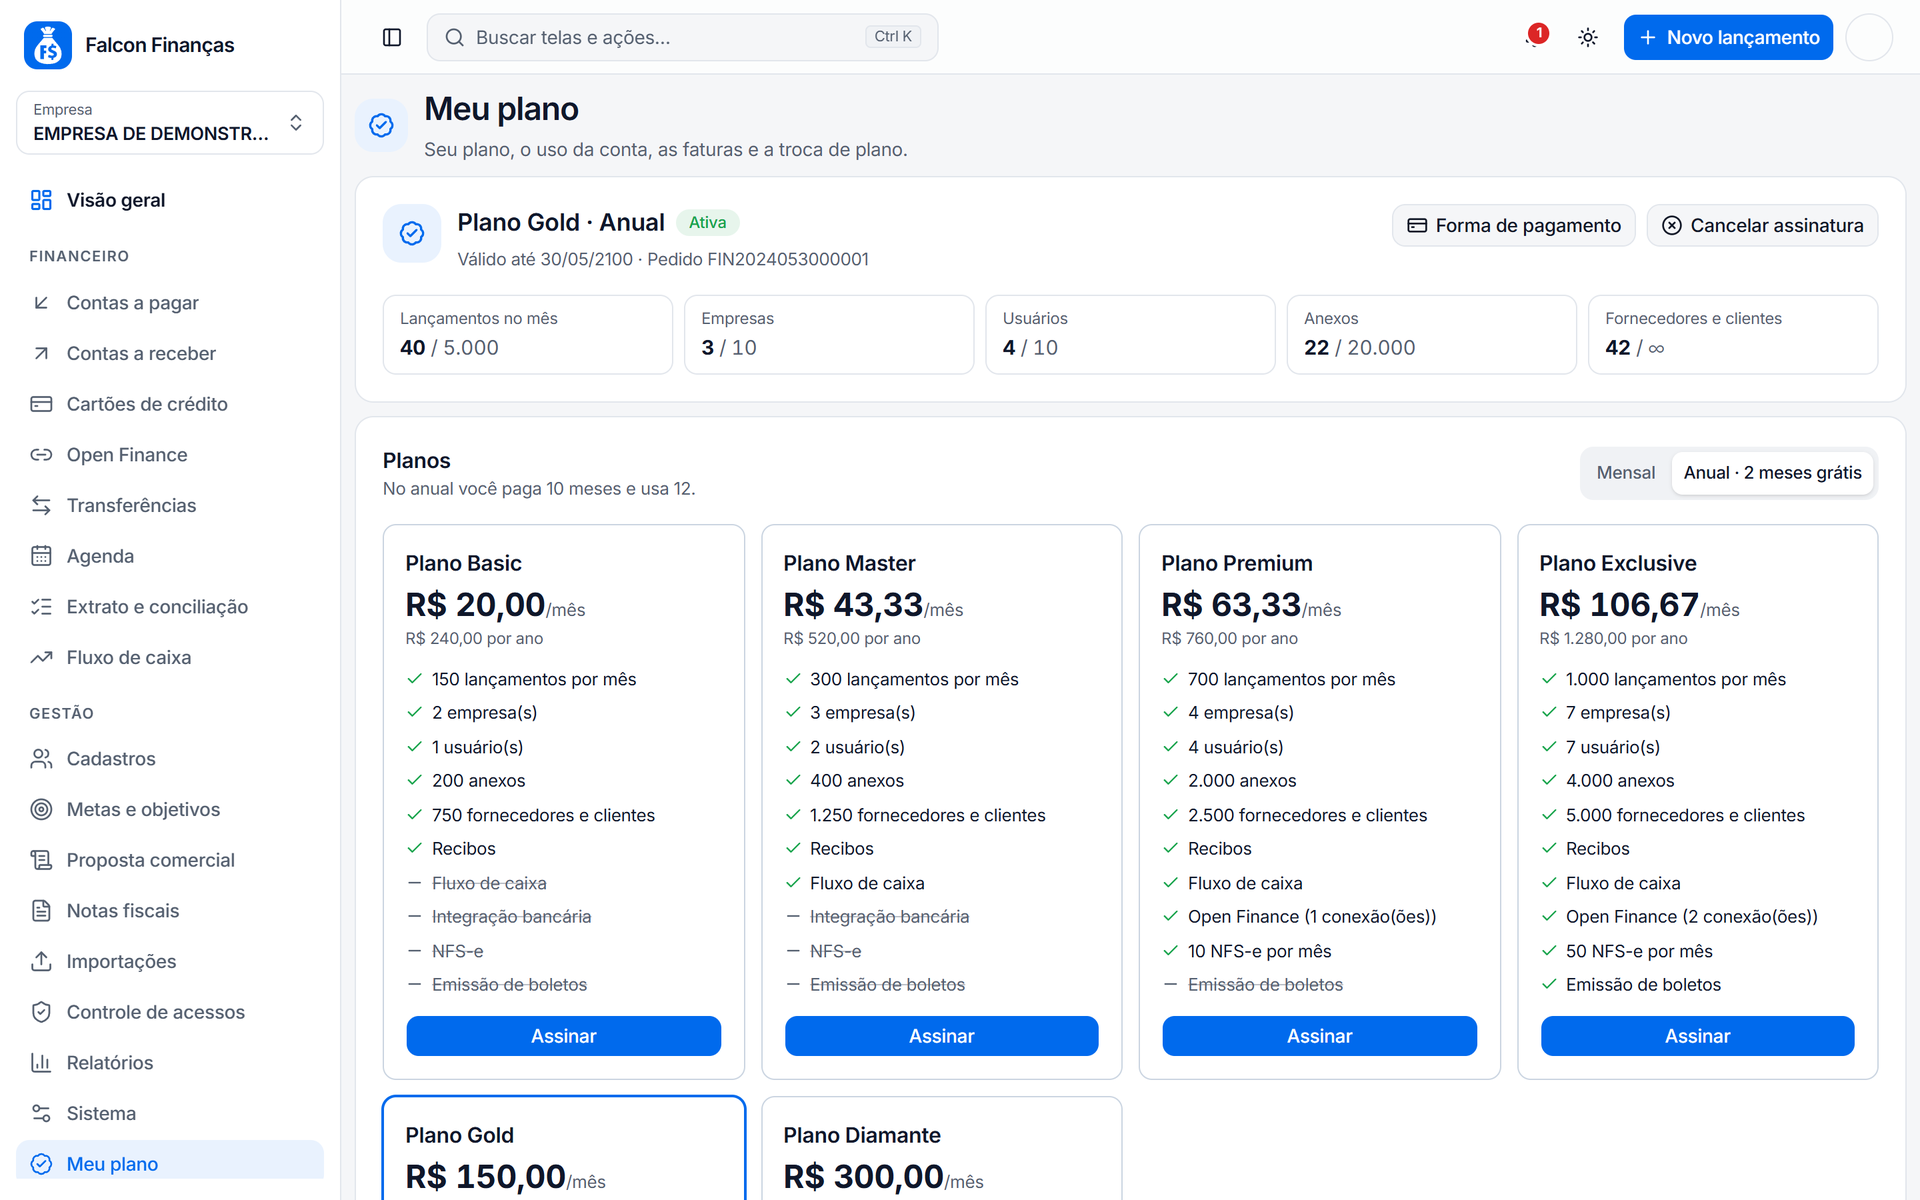Click the Fluxo de caixa trend icon
Screen dimensions: 1920x1200
41,657
